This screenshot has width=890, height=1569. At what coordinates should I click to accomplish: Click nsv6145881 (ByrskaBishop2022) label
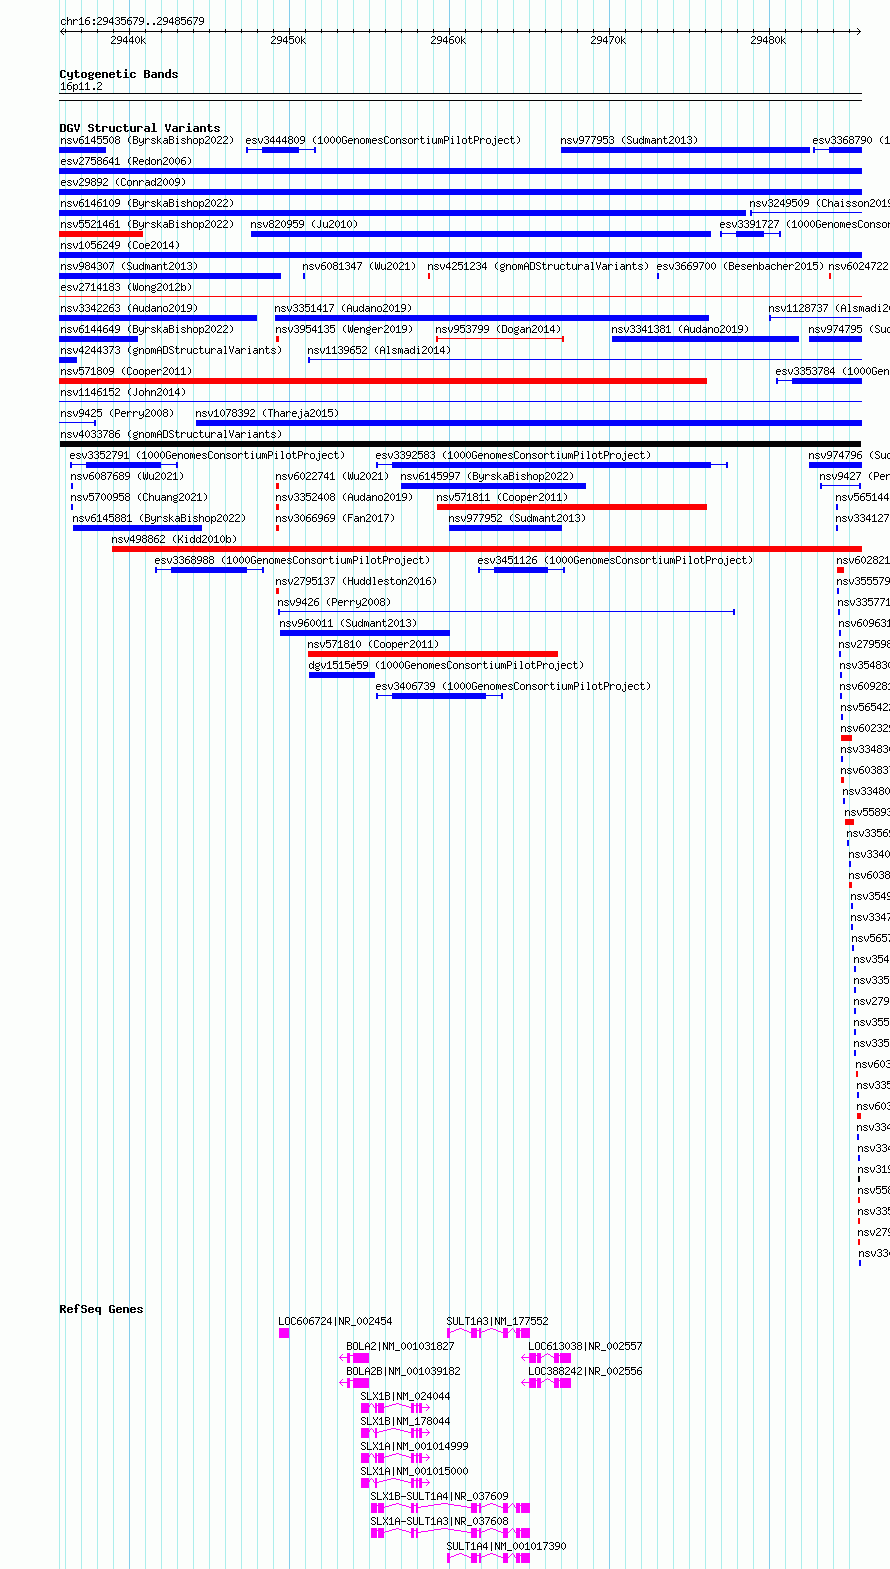coord(158,518)
